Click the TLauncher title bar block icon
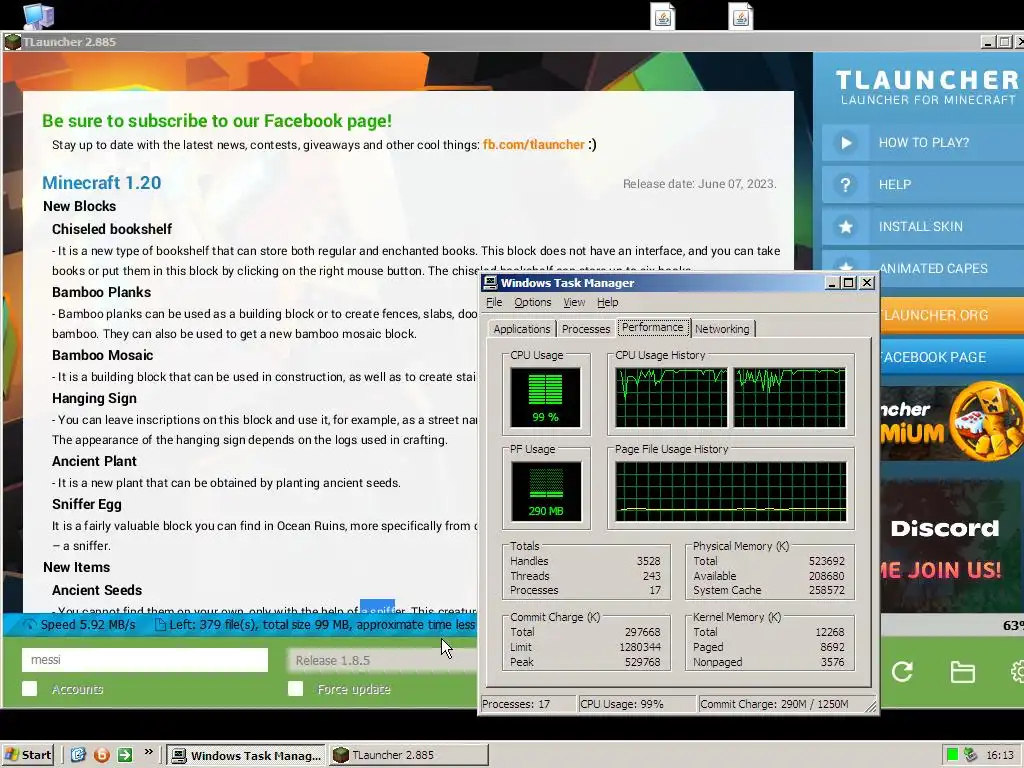The height and width of the screenshot is (768, 1024). [12, 42]
